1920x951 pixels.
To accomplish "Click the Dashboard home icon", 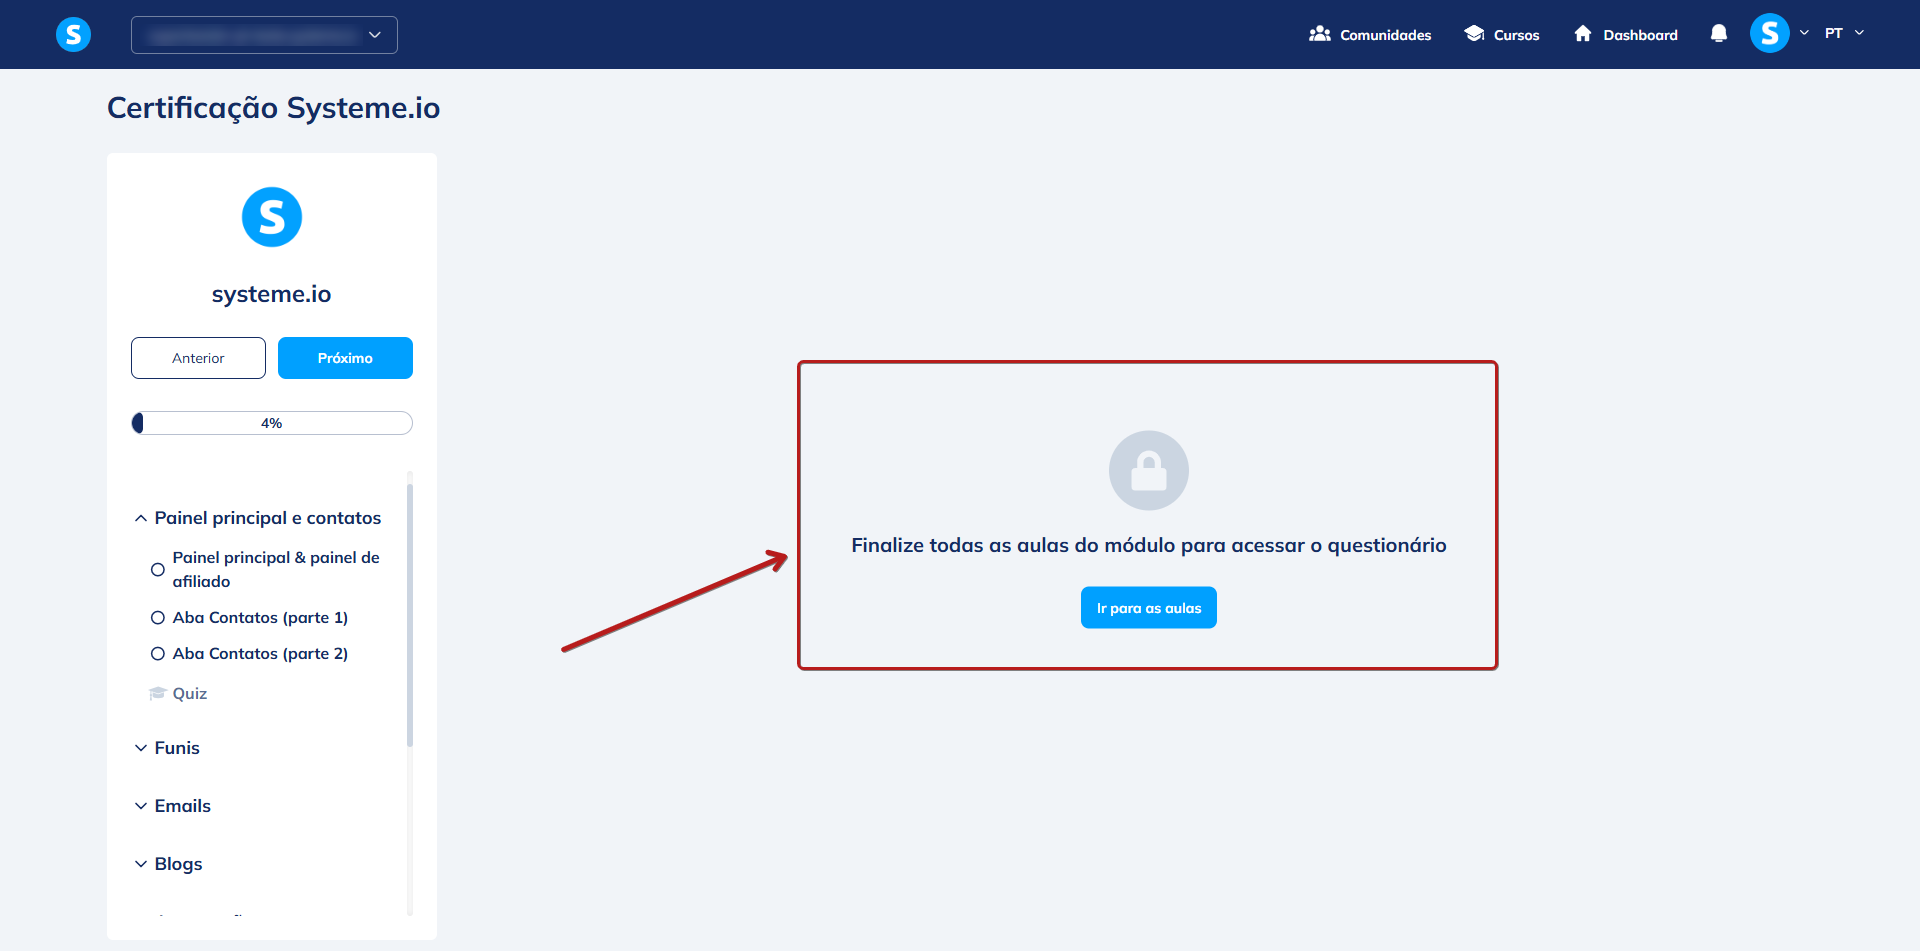I will pos(1583,34).
